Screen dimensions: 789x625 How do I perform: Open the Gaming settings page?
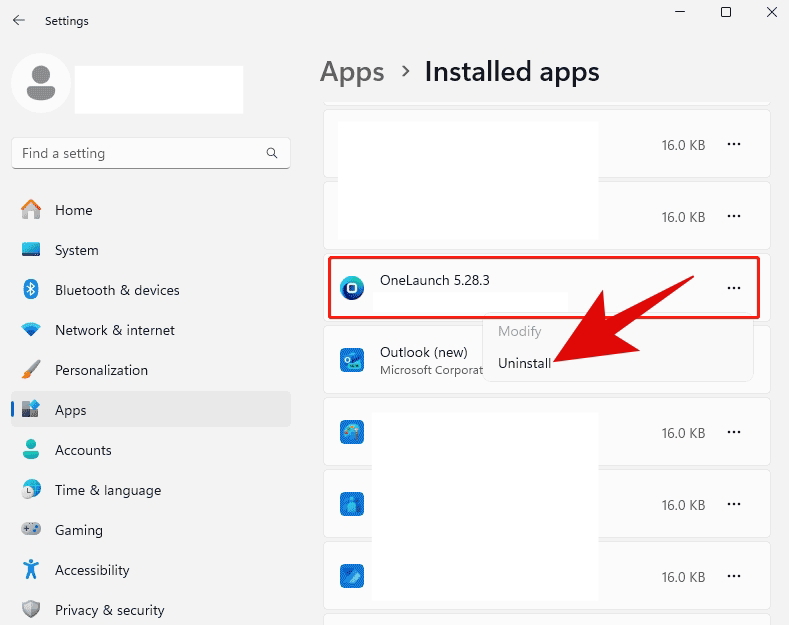click(x=151, y=530)
